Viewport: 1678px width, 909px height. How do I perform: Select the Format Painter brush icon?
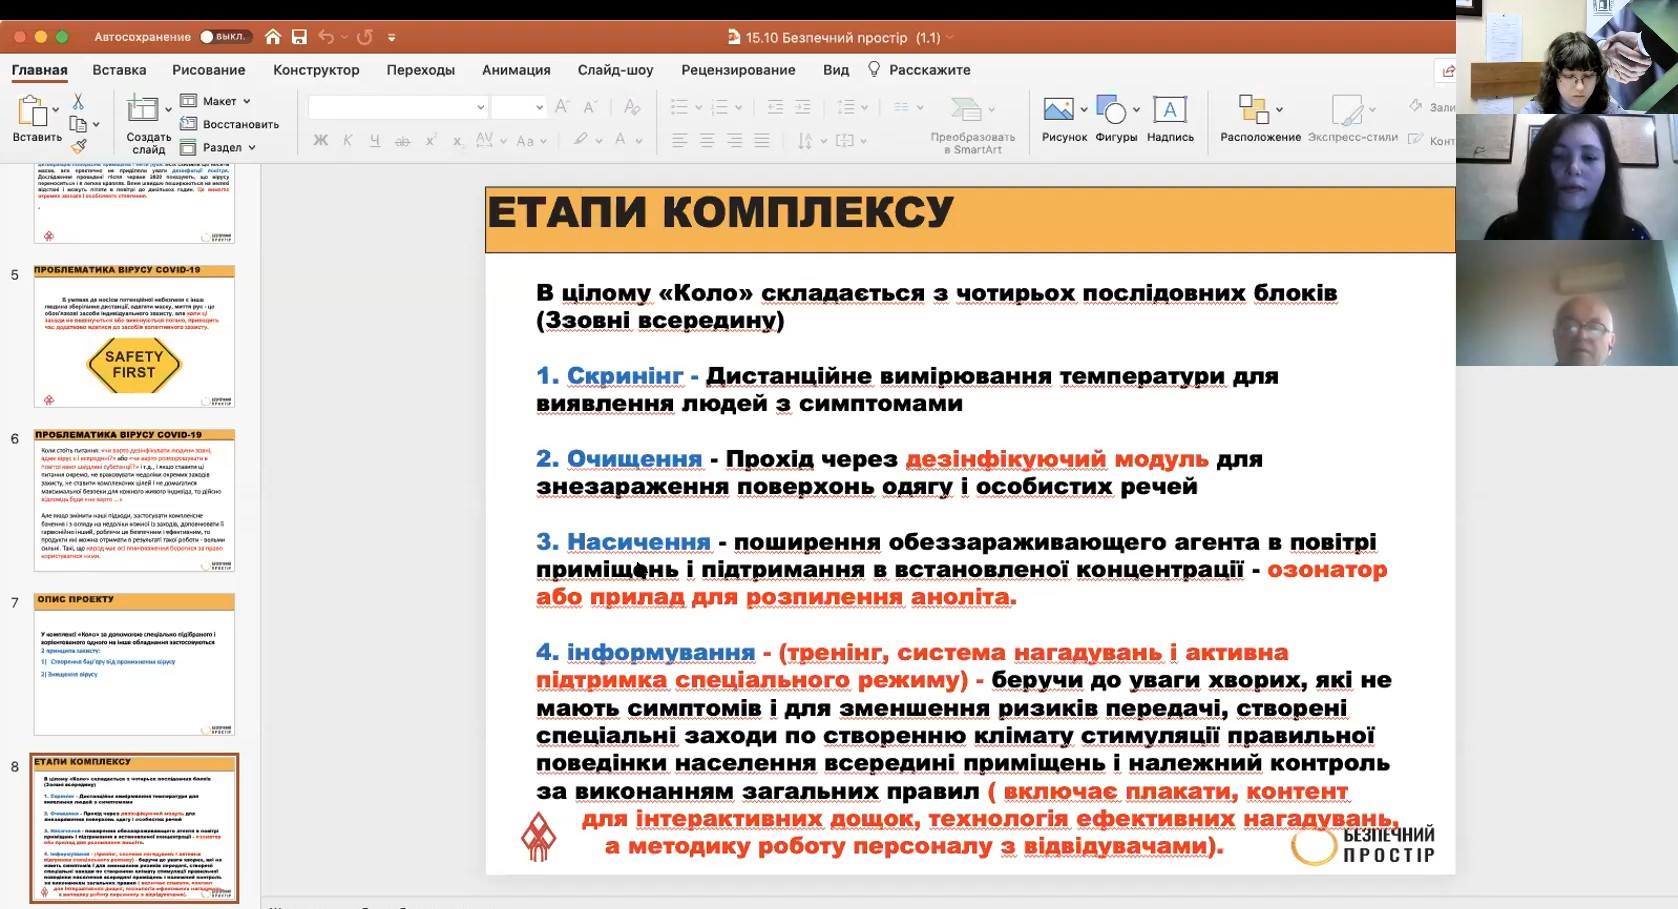[x=78, y=146]
